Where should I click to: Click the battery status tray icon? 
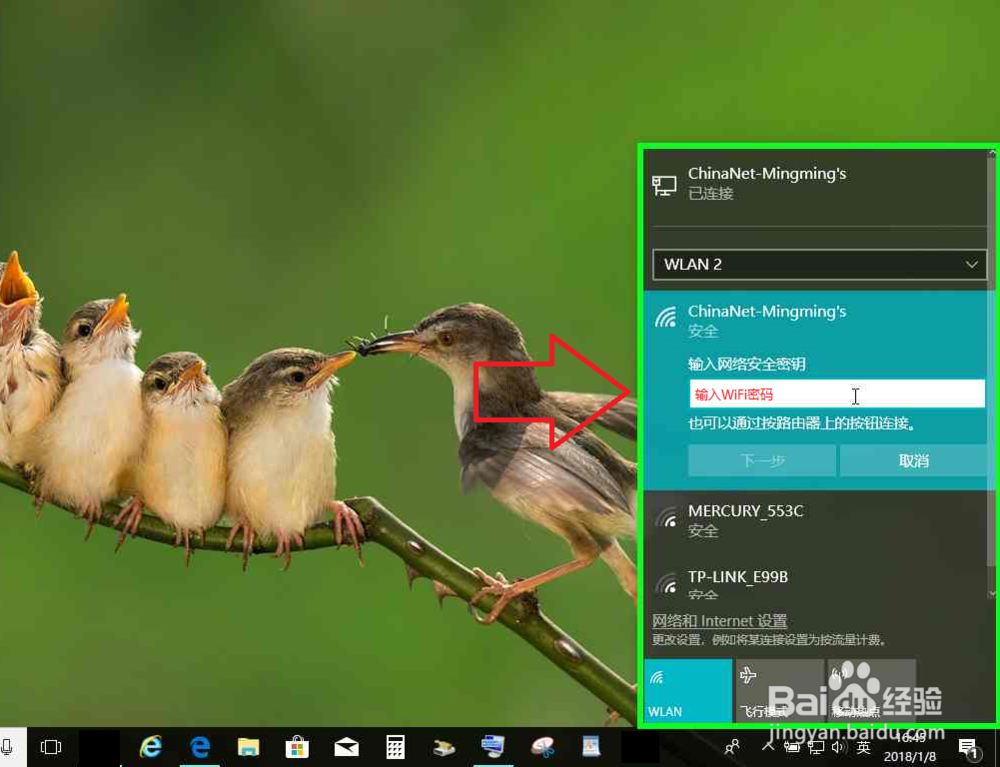point(791,747)
